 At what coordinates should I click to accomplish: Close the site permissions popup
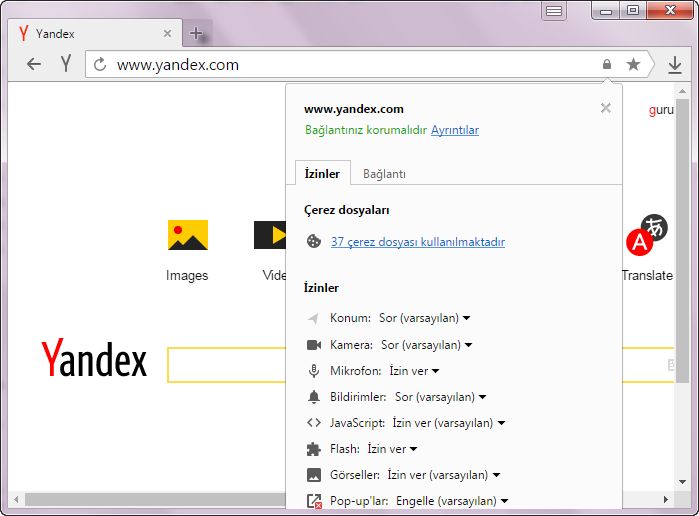pos(605,108)
